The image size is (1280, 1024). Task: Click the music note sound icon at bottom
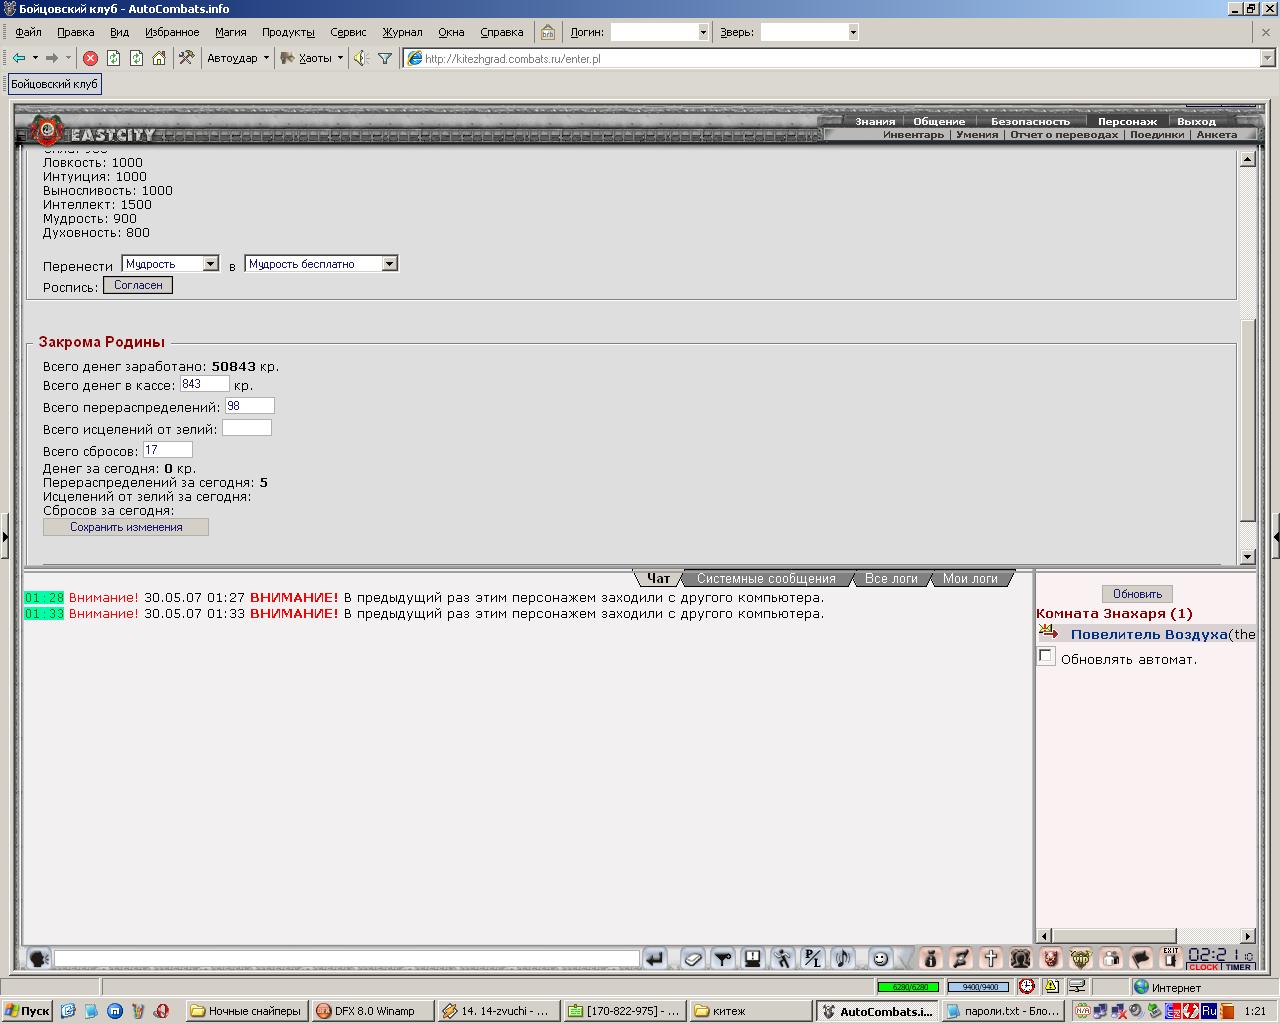point(842,958)
